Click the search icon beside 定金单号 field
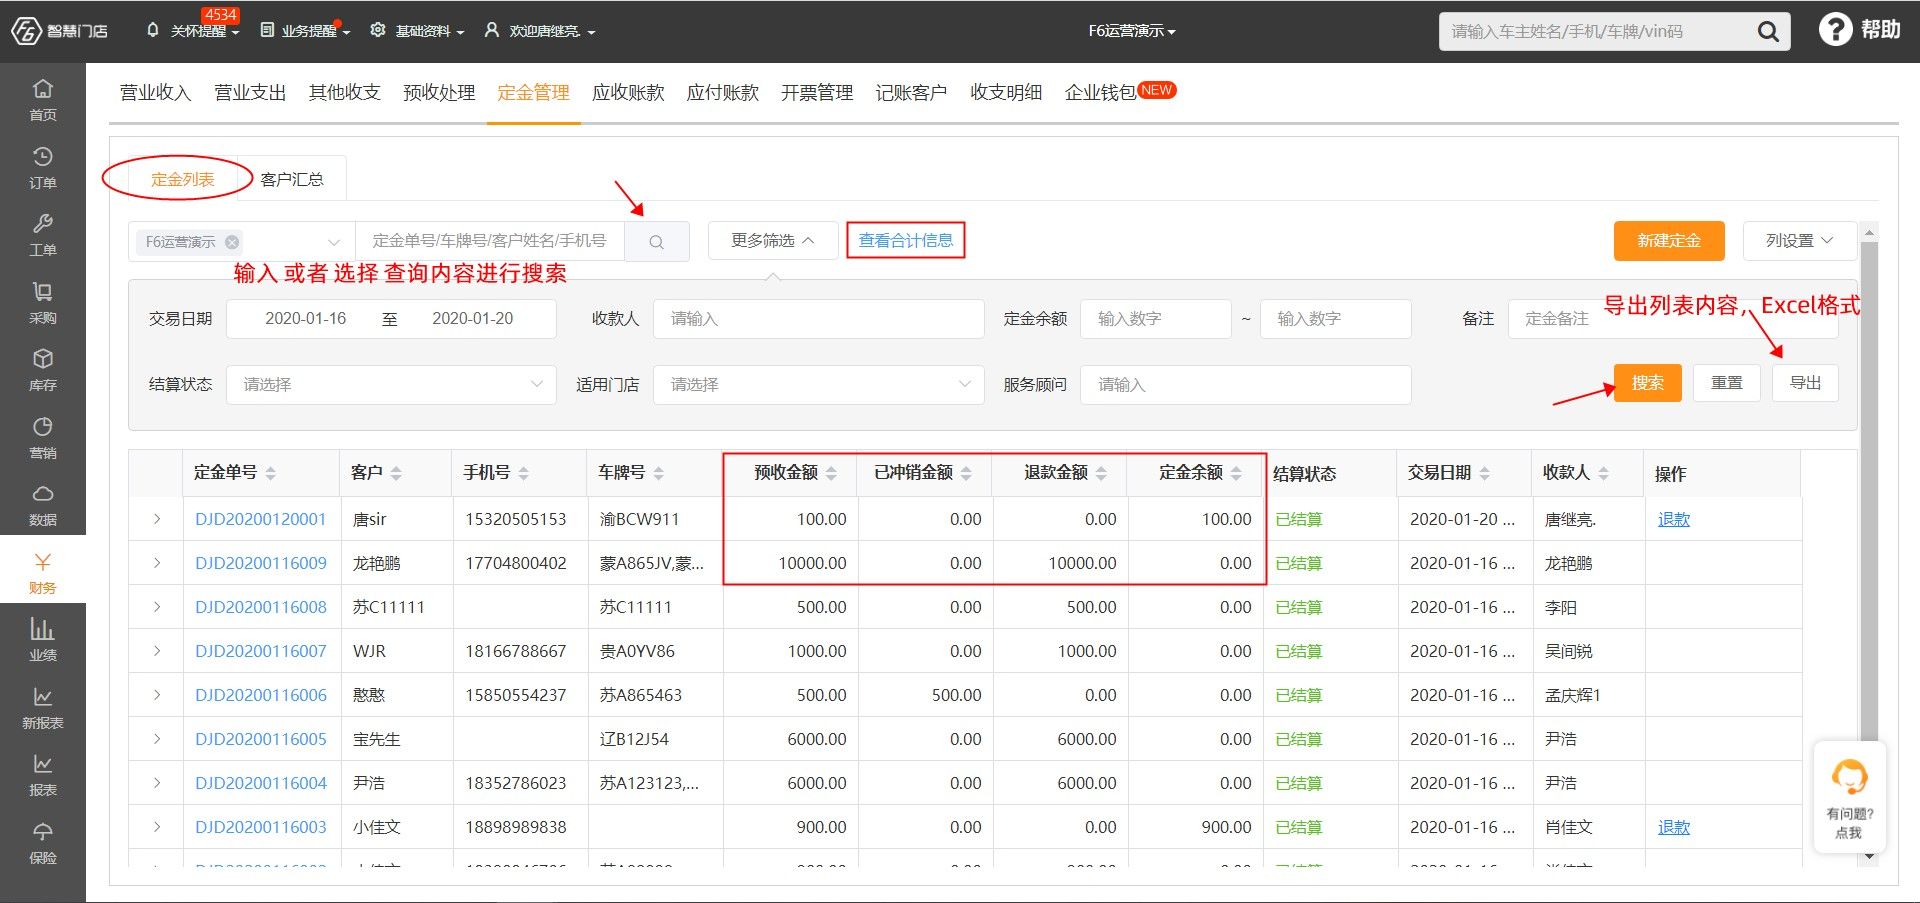The image size is (1920, 903). pos(657,241)
